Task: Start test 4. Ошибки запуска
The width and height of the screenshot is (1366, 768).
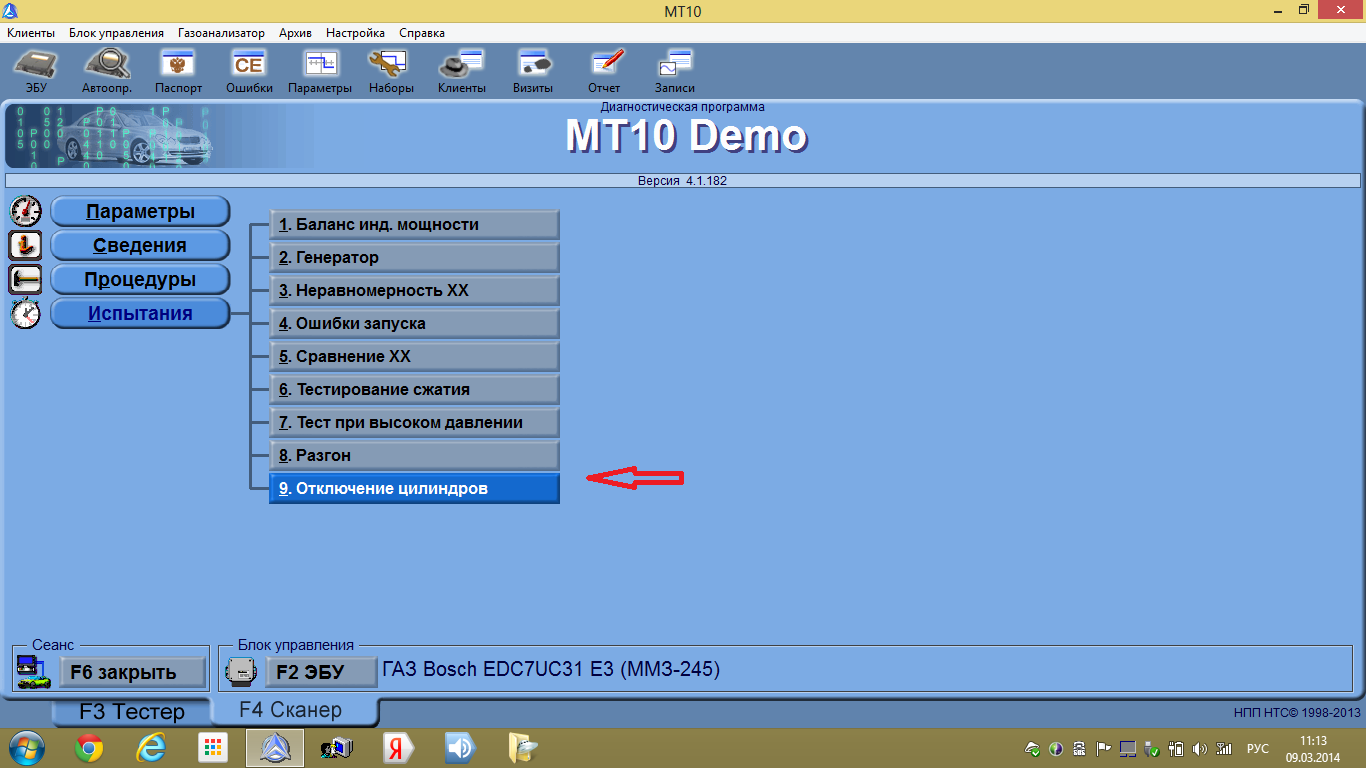Action: tap(414, 323)
